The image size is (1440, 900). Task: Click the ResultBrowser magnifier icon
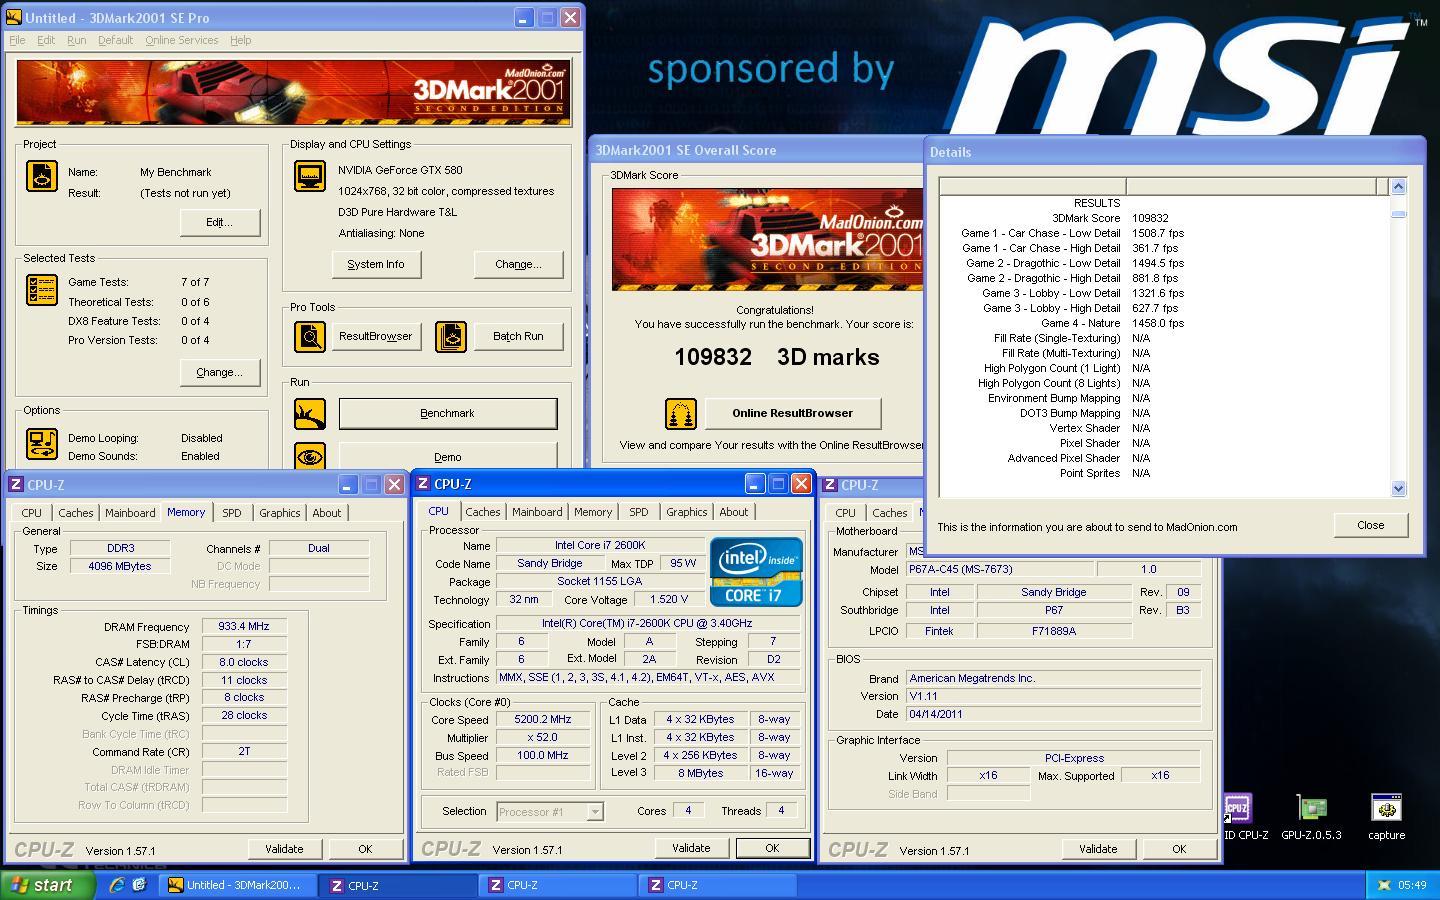tap(310, 337)
